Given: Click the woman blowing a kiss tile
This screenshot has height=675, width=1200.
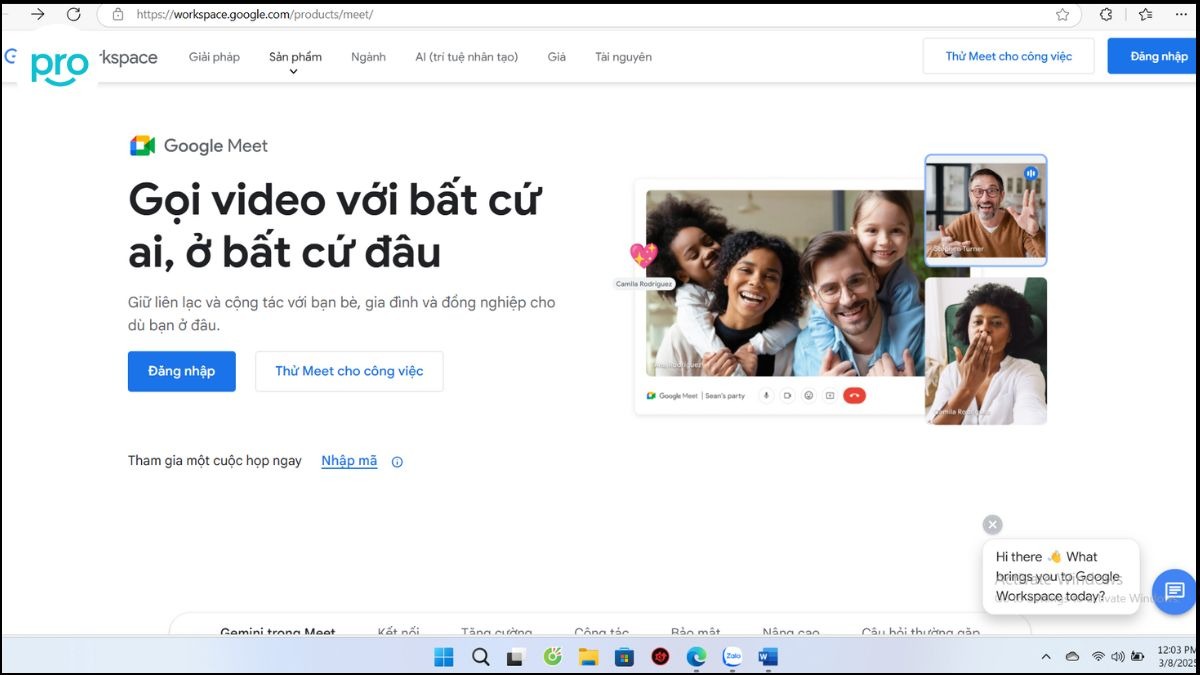Looking at the screenshot, I should 986,351.
